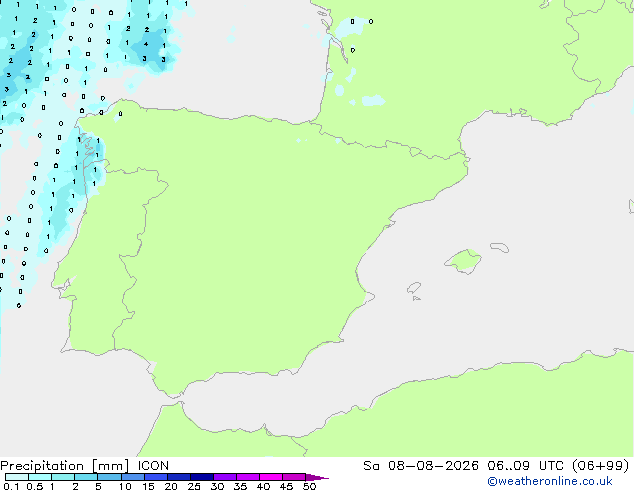
Task: Open the weatheronline.co.uk copyright link
Action: tap(550, 481)
